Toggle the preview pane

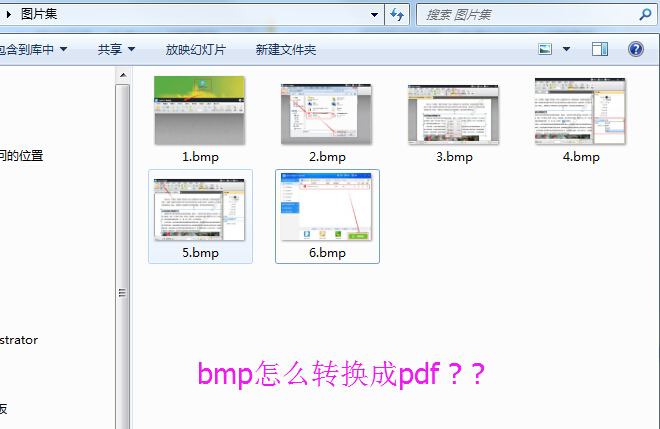(x=600, y=49)
